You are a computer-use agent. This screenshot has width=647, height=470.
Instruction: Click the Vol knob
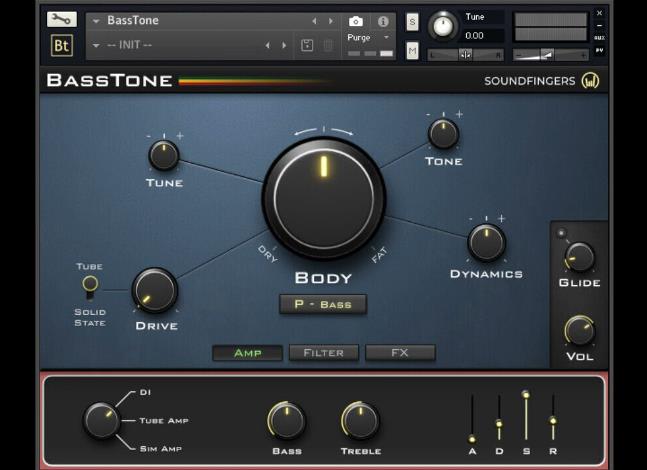pyautogui.click(x=579, y=330)
